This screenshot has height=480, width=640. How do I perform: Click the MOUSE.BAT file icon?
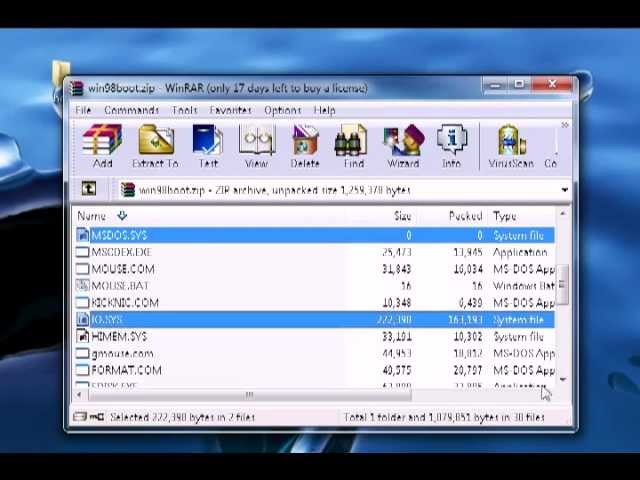[82, 286]
